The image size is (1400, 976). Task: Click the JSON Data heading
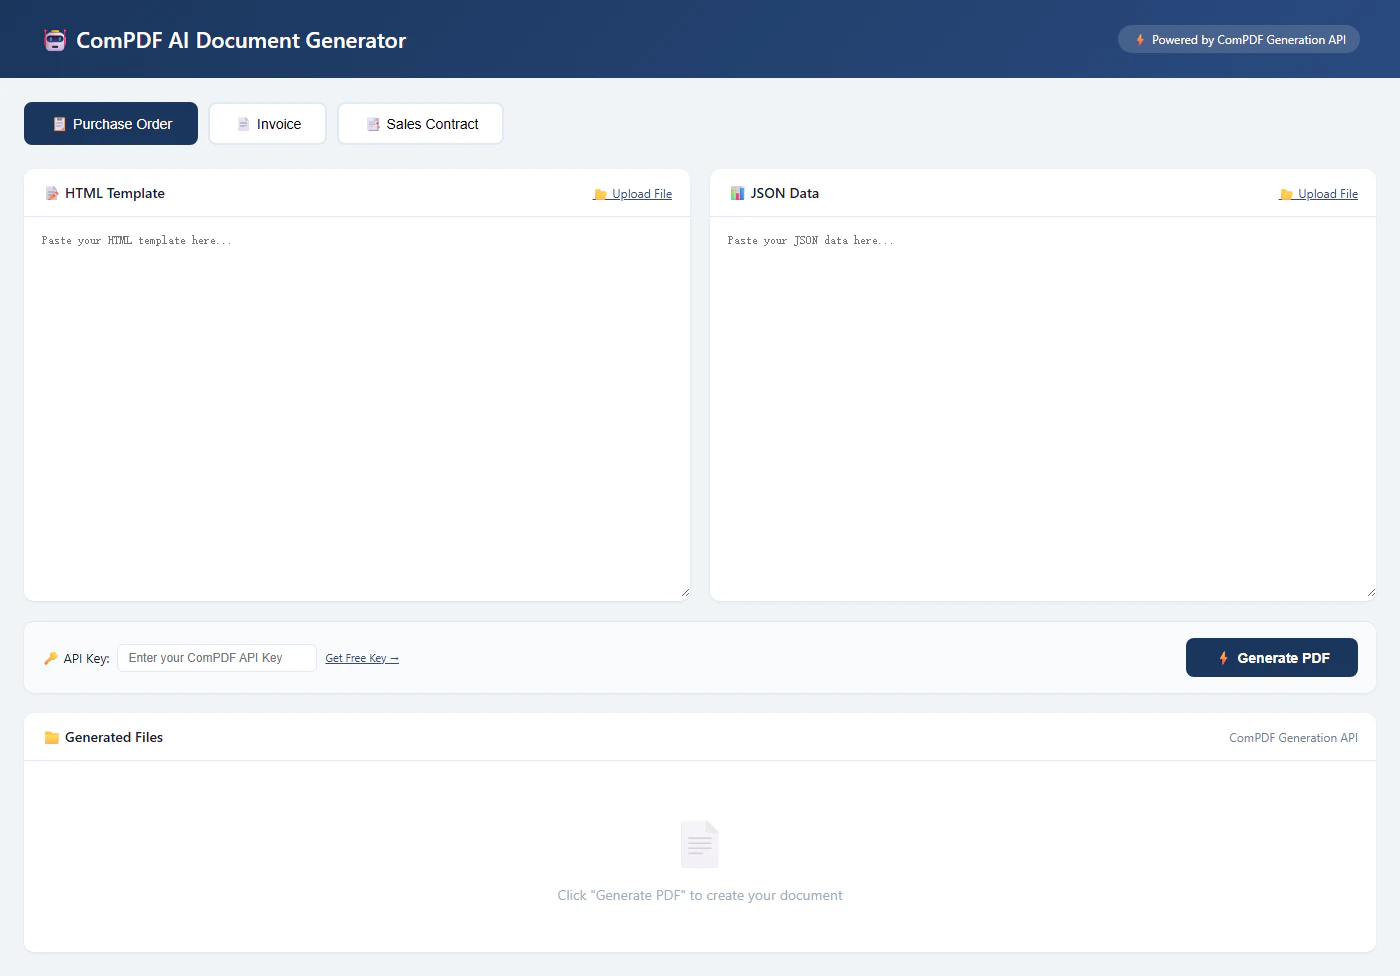coord(785,194)
